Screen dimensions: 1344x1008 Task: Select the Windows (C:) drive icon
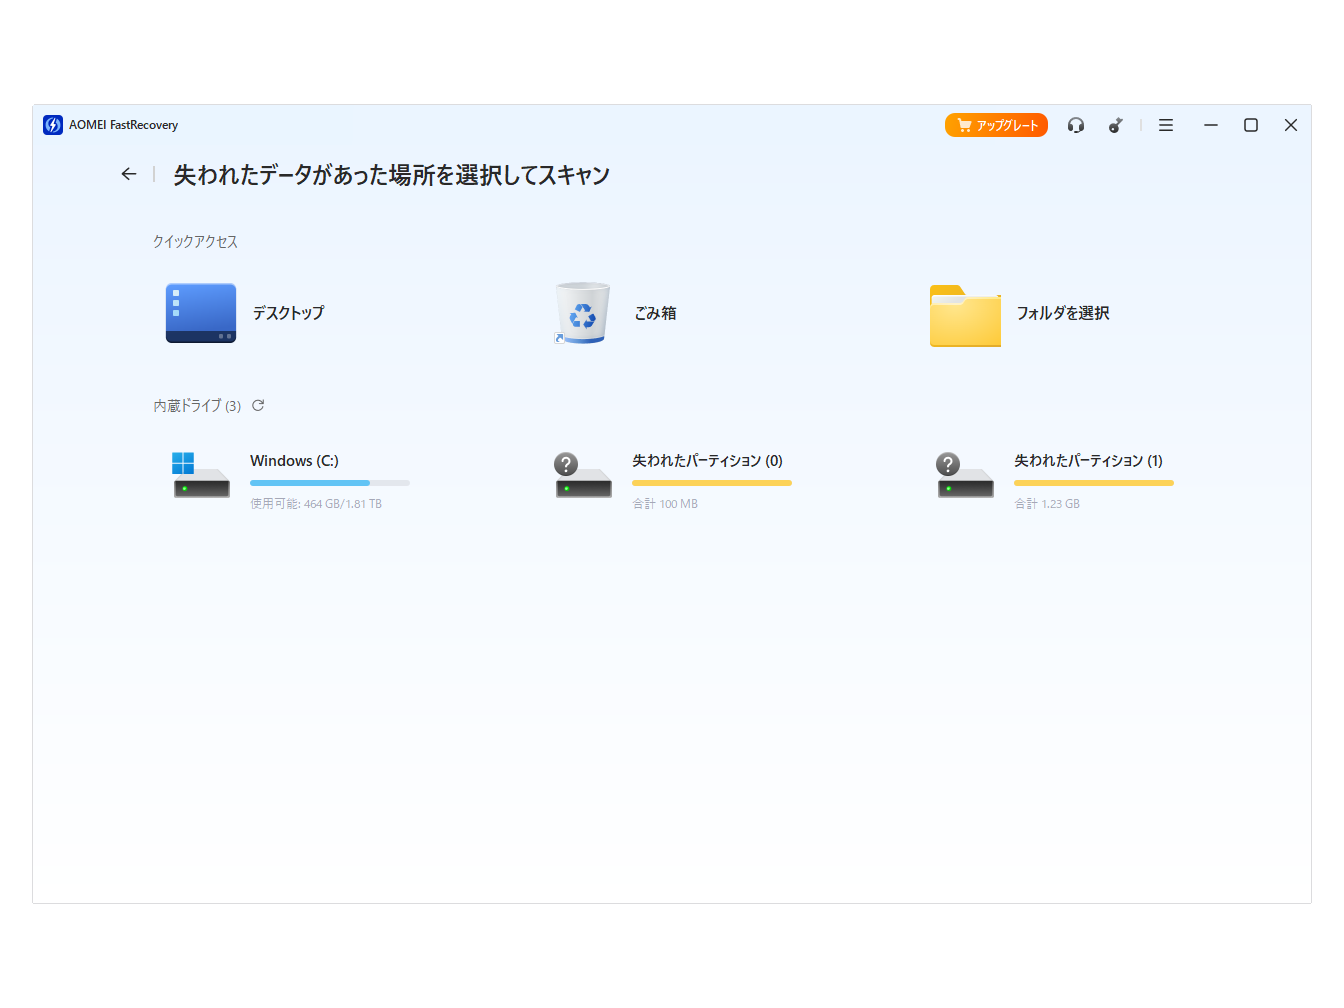click(x=201, y=475)
